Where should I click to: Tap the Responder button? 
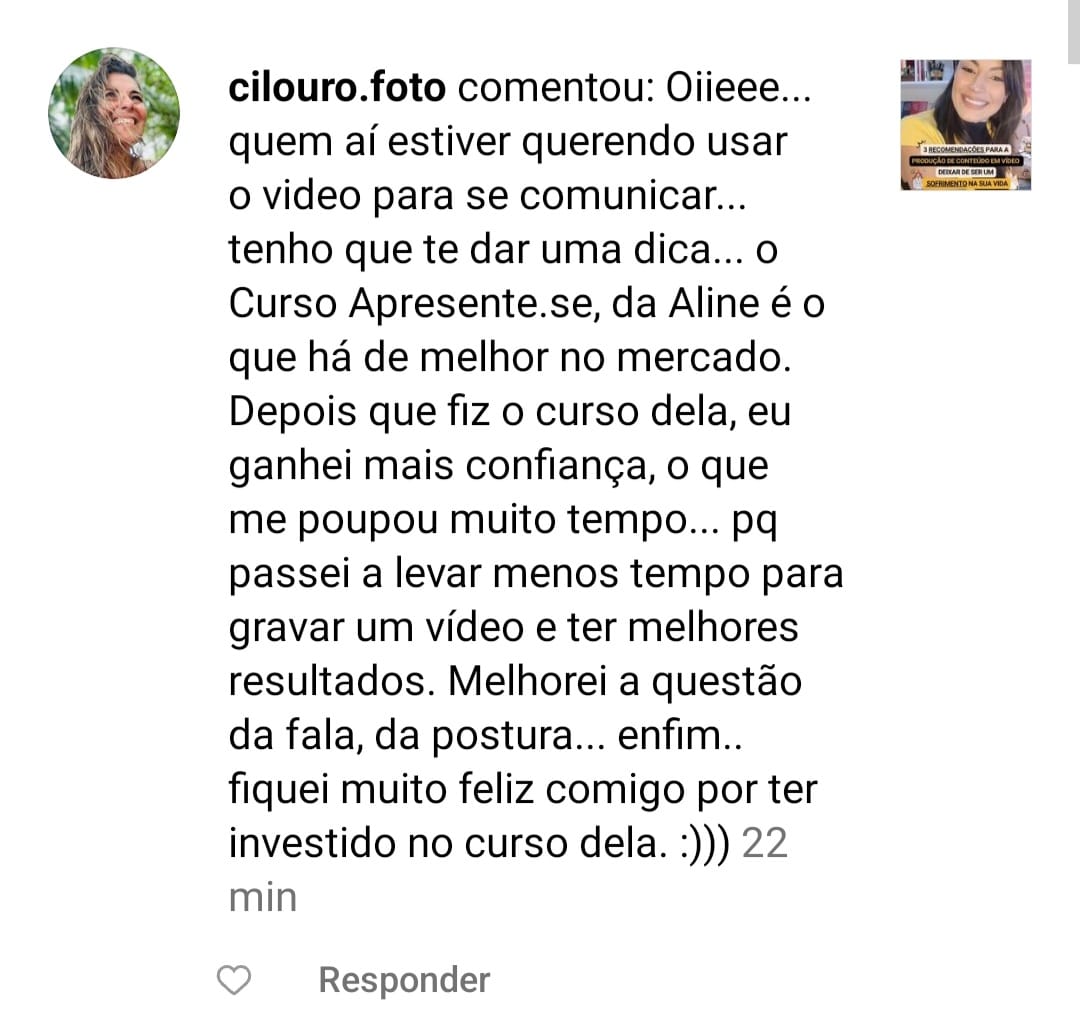tap(404, 979)
